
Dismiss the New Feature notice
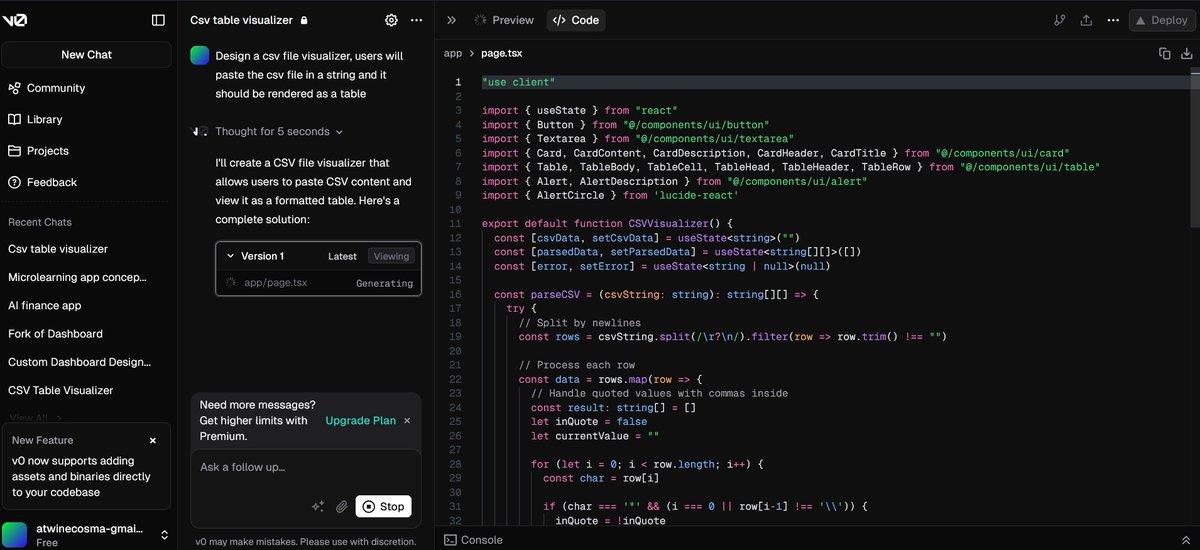[153, 440]
